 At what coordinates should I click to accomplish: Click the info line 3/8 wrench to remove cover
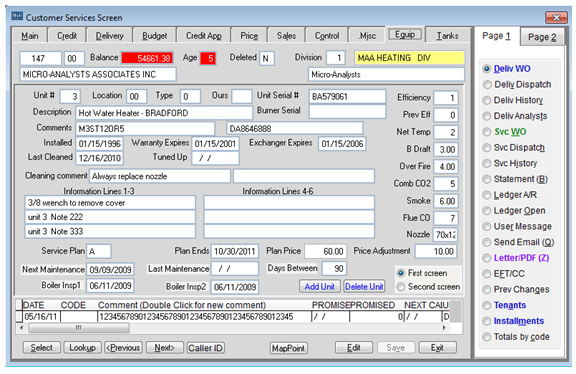(110, 203)
